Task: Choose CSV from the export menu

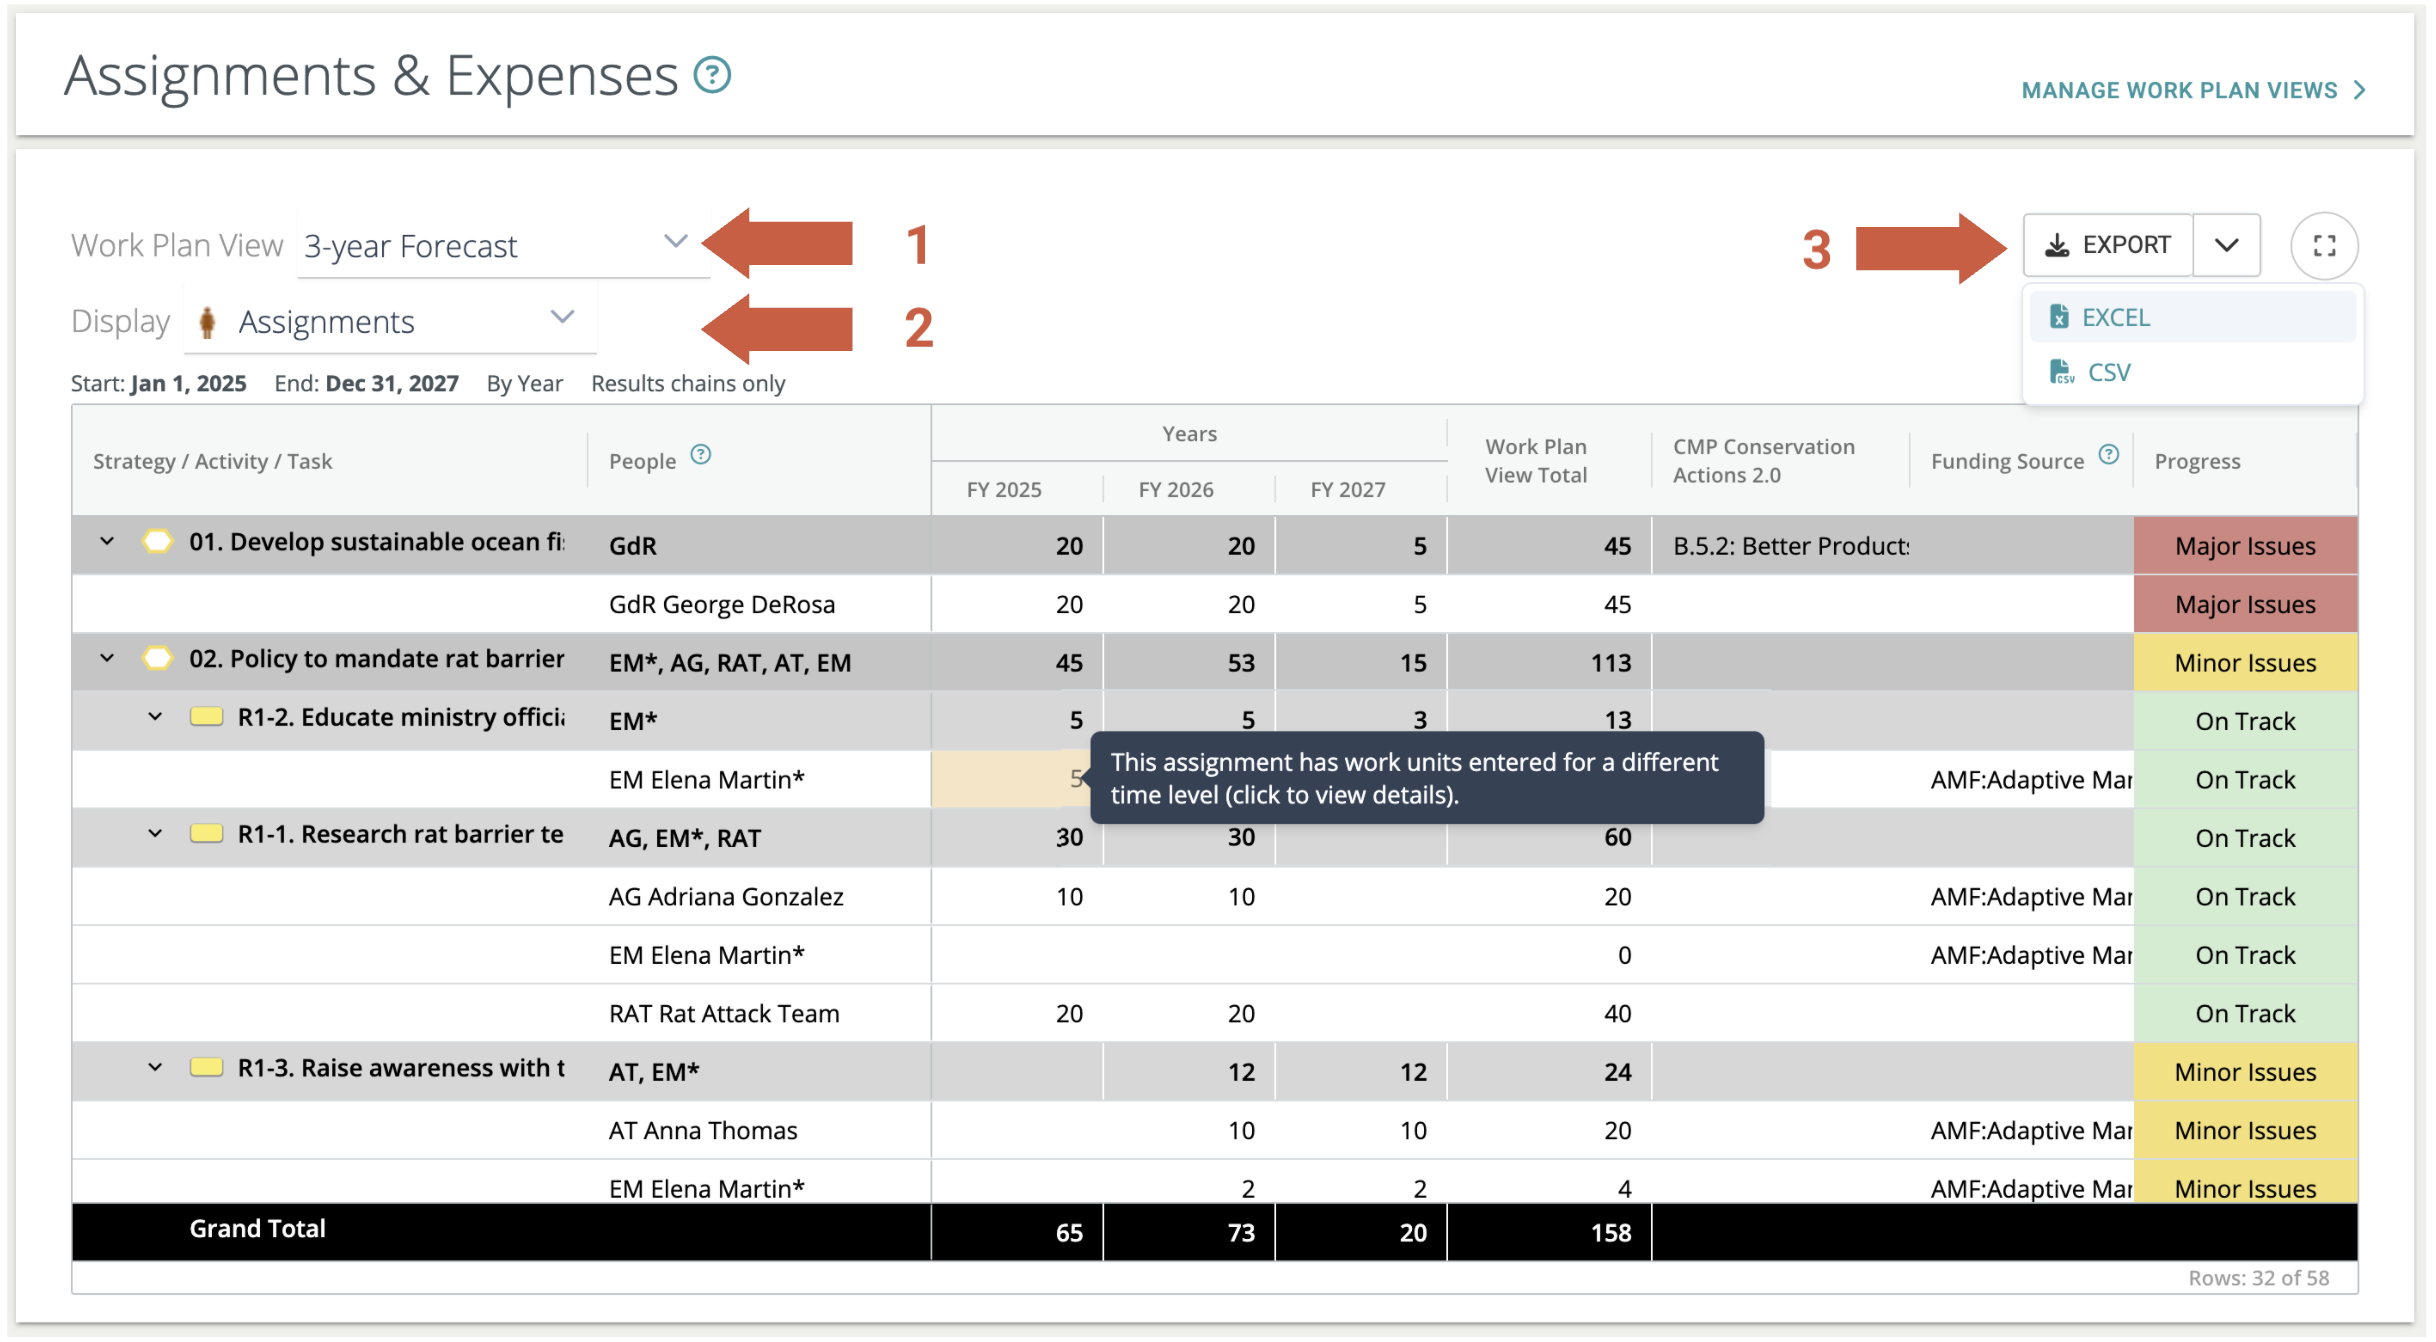Action: coord(2108,373)
